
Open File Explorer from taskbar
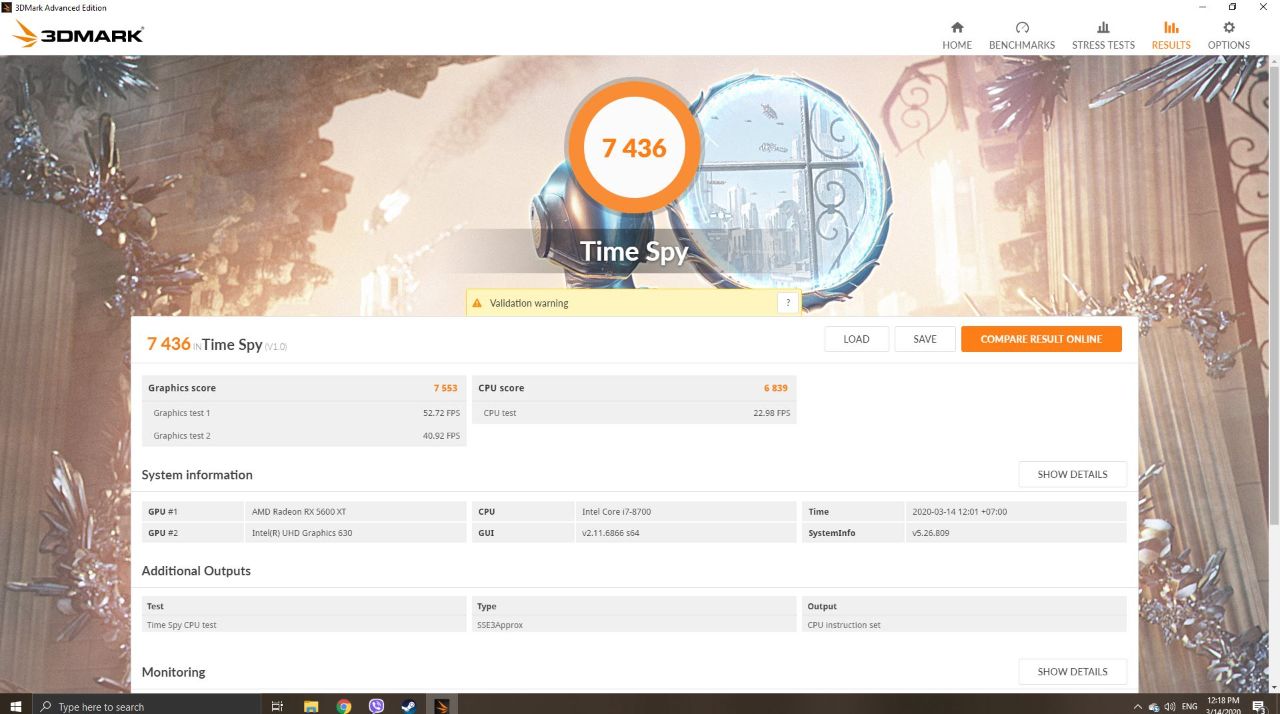311,706
